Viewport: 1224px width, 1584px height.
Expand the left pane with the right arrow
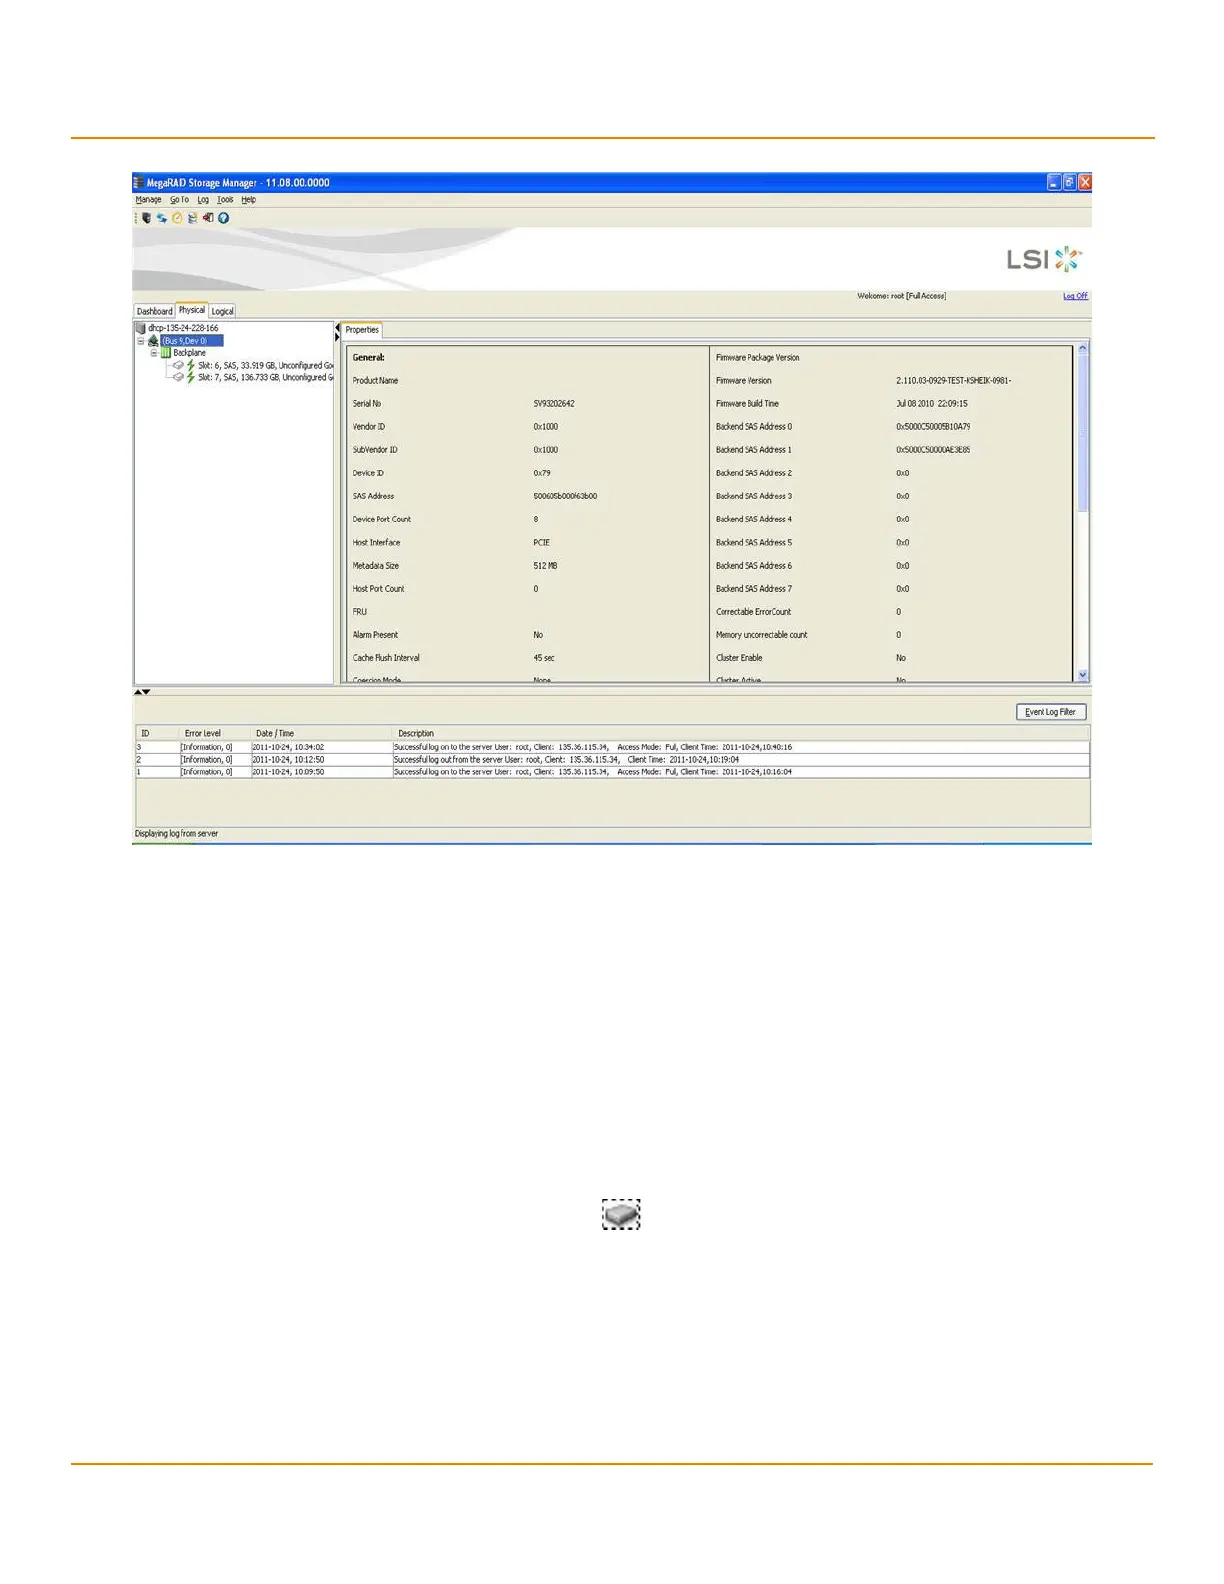337,338
